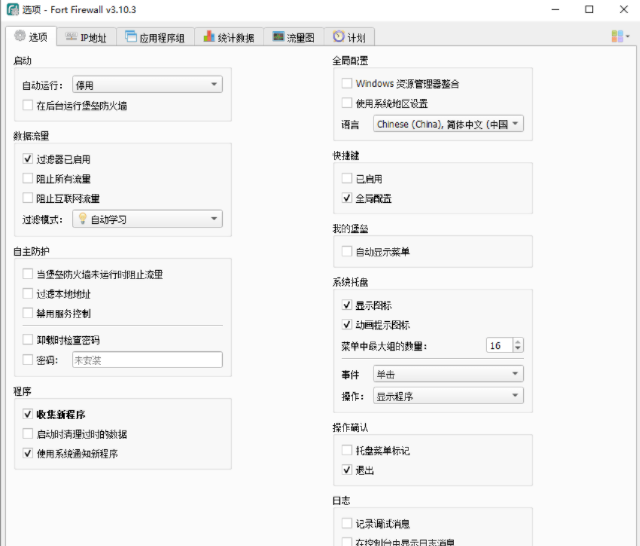Viewport: 640px width, 546px height.
Task: Enable 记录调试消息 logging checkbox
Action: pos(347,524)
